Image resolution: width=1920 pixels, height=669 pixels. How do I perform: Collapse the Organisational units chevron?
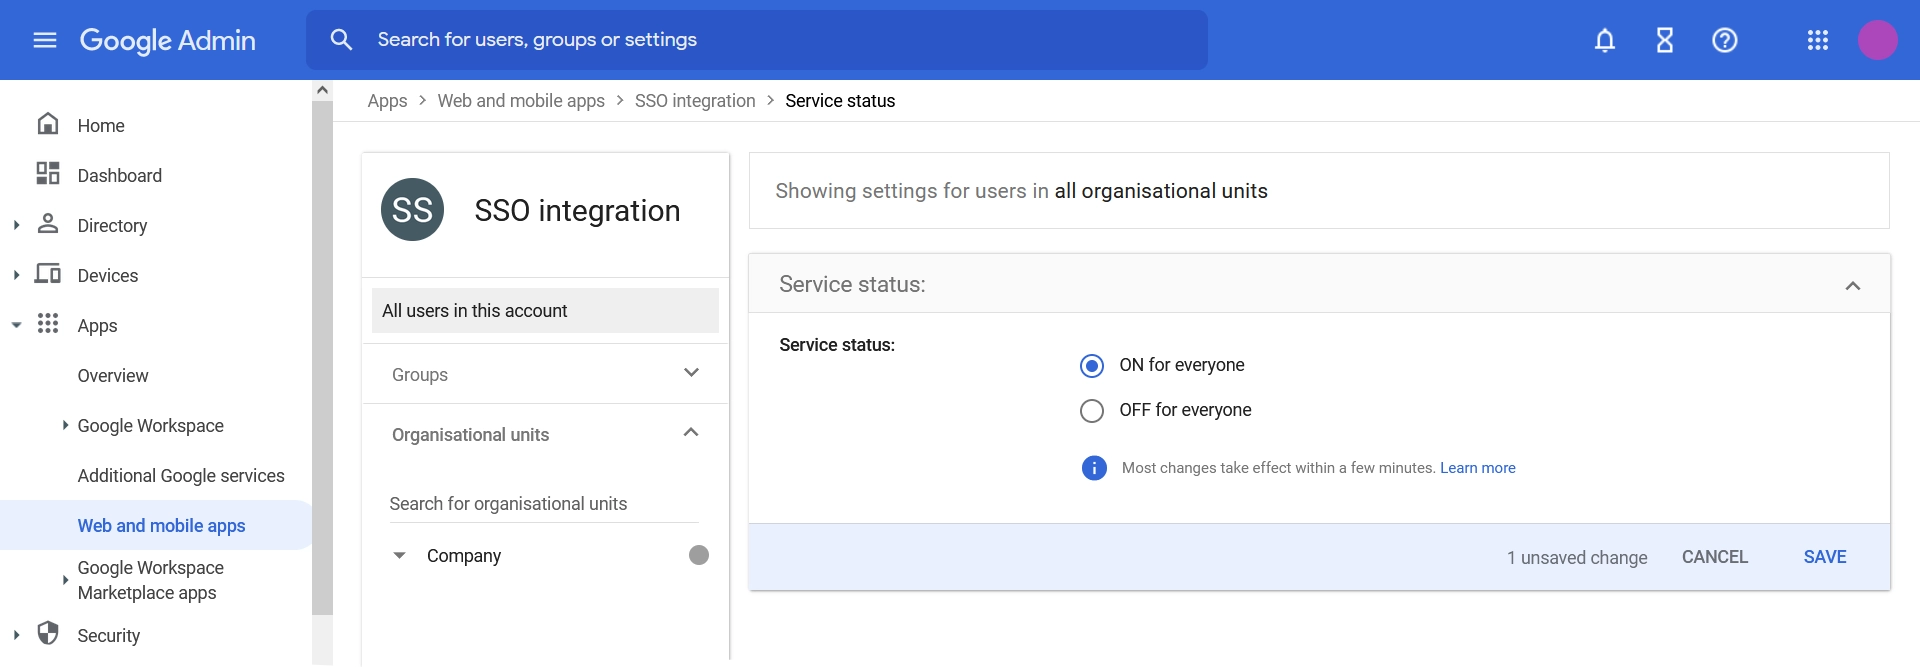pos(691,433)
